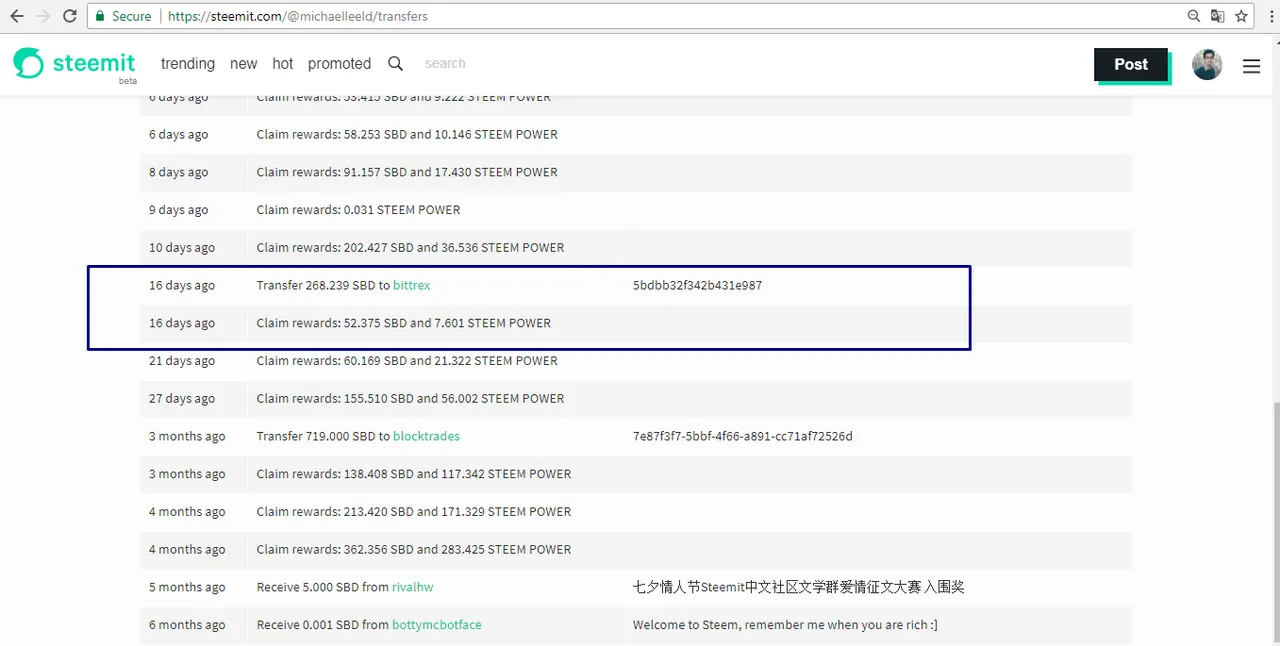Screen dimensions: 1280x646
Task: Open the blocktrades account link
Action: (426, 436)
